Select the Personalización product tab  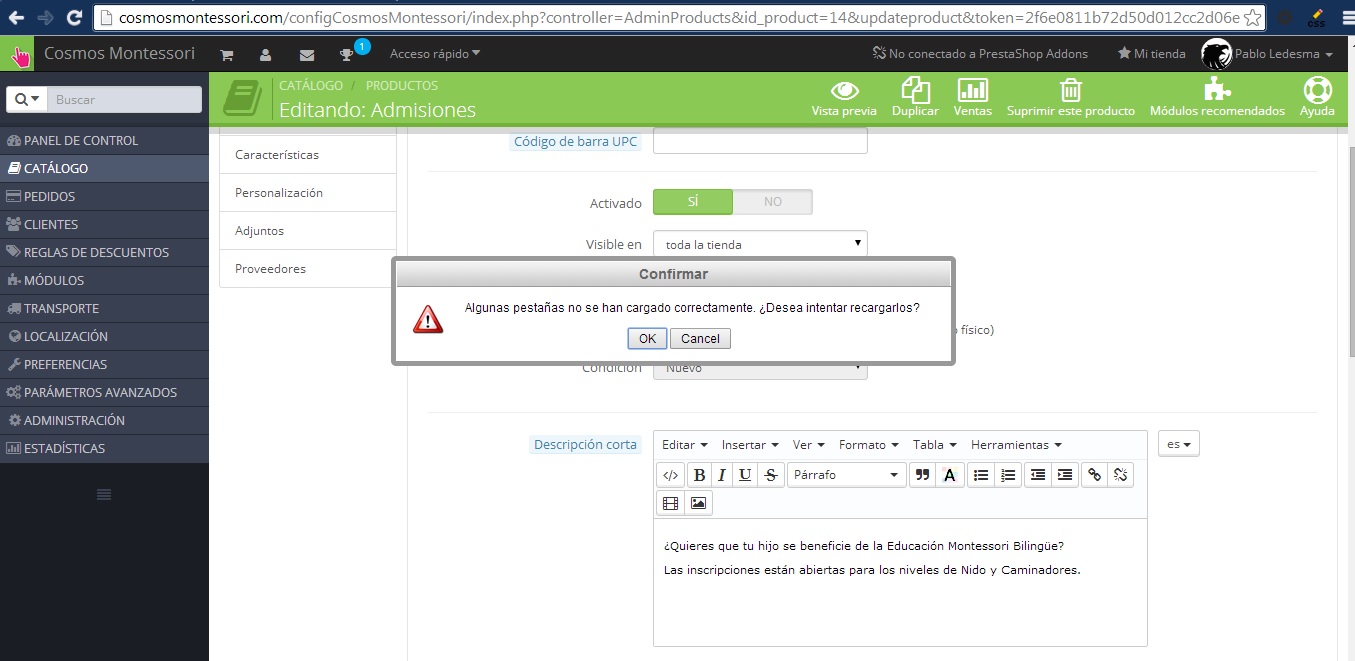click(x=308, y=193)
